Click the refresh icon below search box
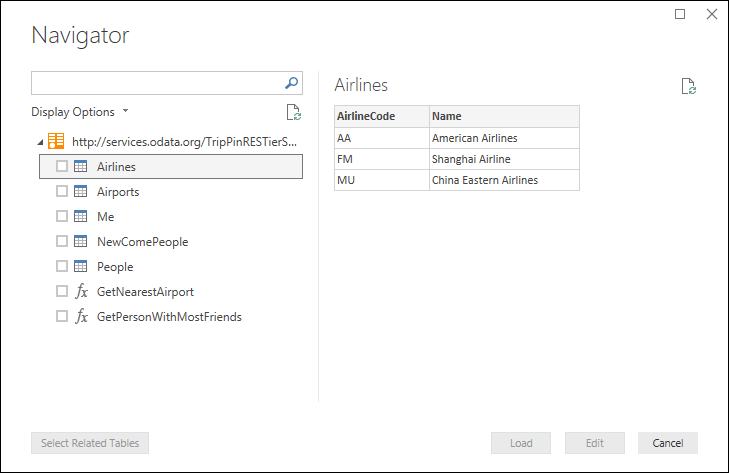Screen dimensions: 729x473 click(293, 112)
